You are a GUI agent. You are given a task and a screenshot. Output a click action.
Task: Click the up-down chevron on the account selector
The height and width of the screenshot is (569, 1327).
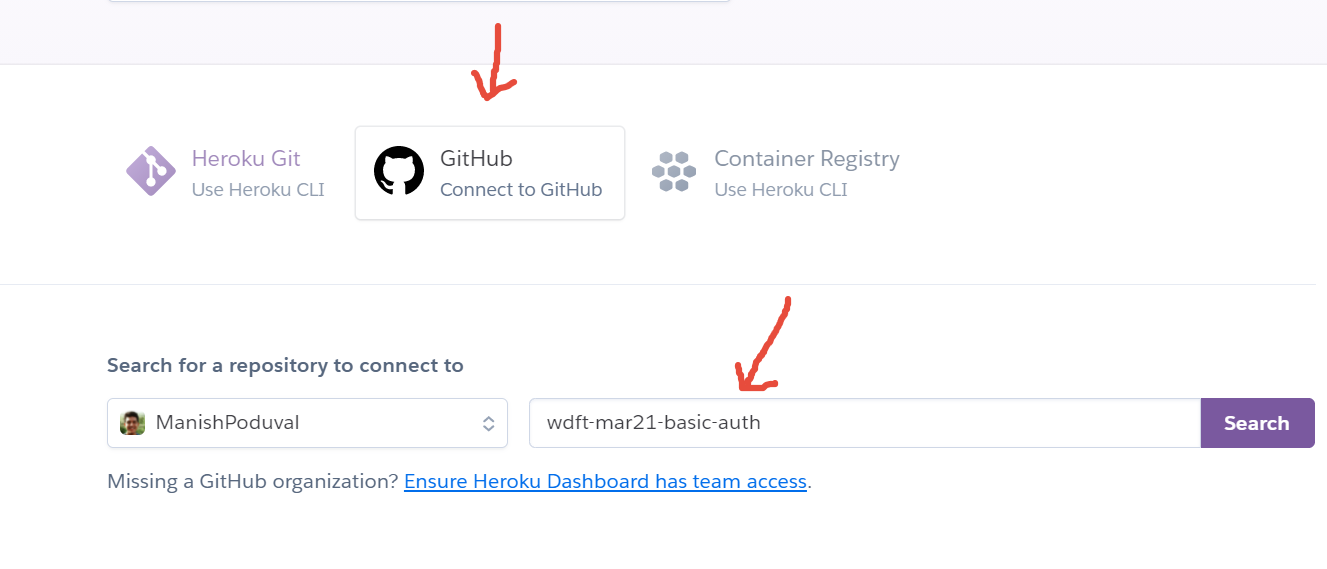[x=488, y=423]
